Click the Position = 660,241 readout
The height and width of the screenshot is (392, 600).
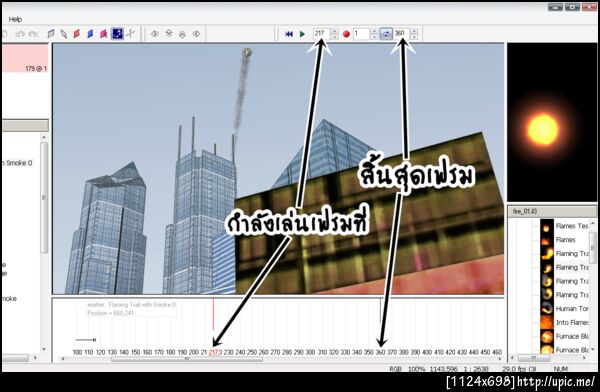[111, 313]
